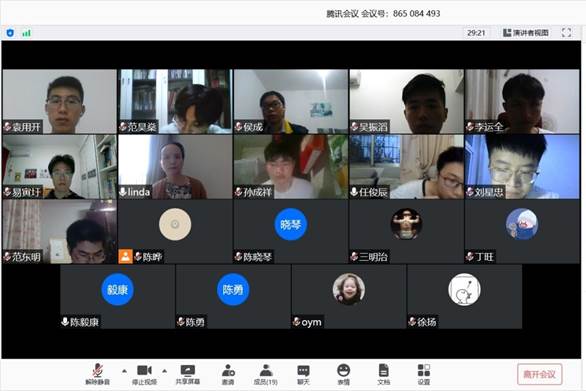Screen dimensions: 586x391
Task: Open the 成员(19) members list
Action: [265, 374]
